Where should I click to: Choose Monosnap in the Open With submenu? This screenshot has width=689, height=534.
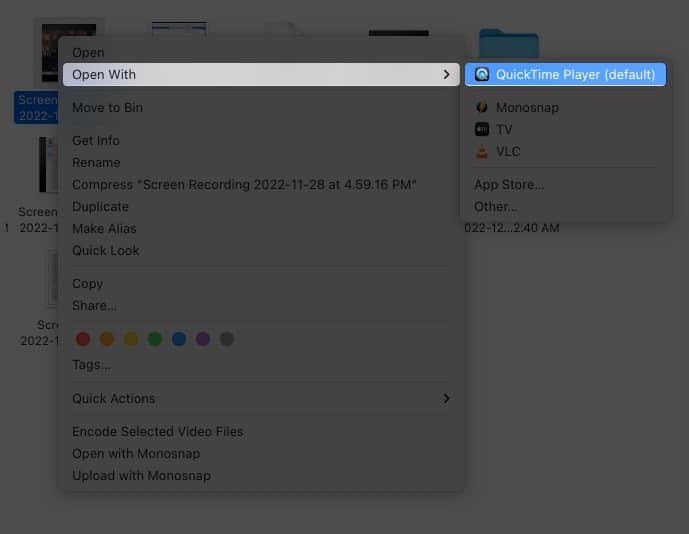(x=565, y=107)
